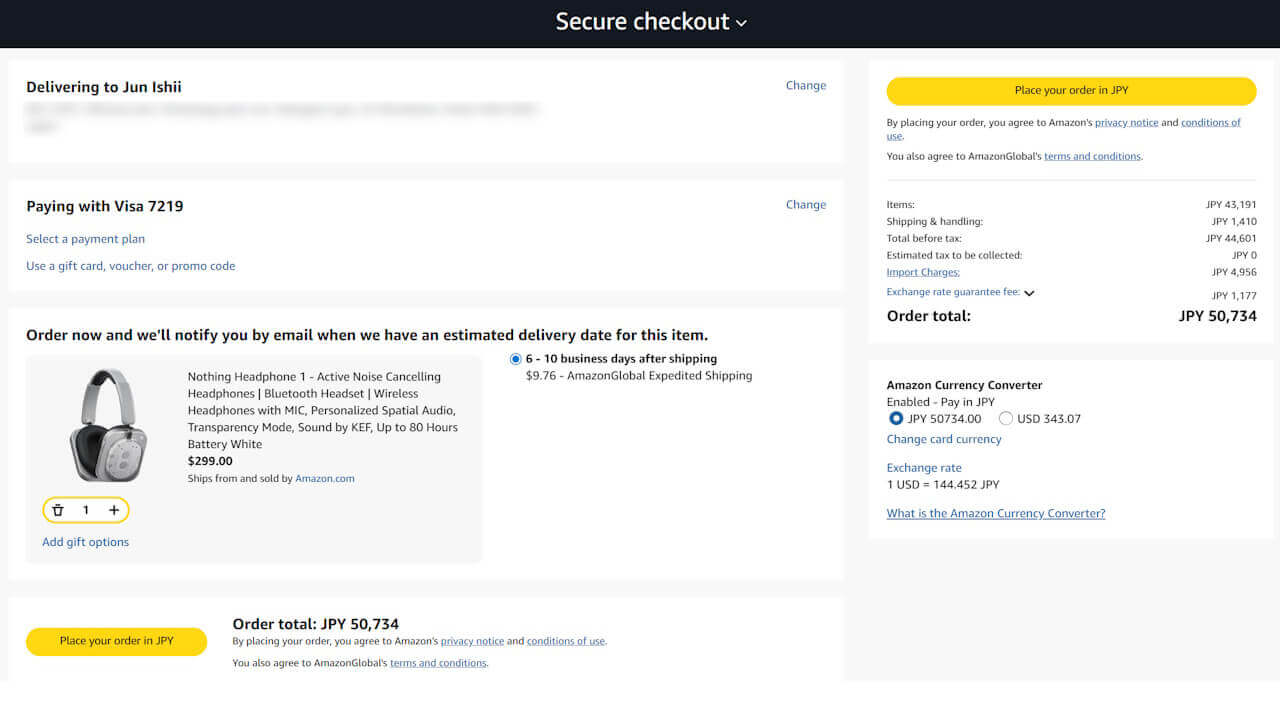Select JPY 50734.00 payment currency

click(896, 419)
